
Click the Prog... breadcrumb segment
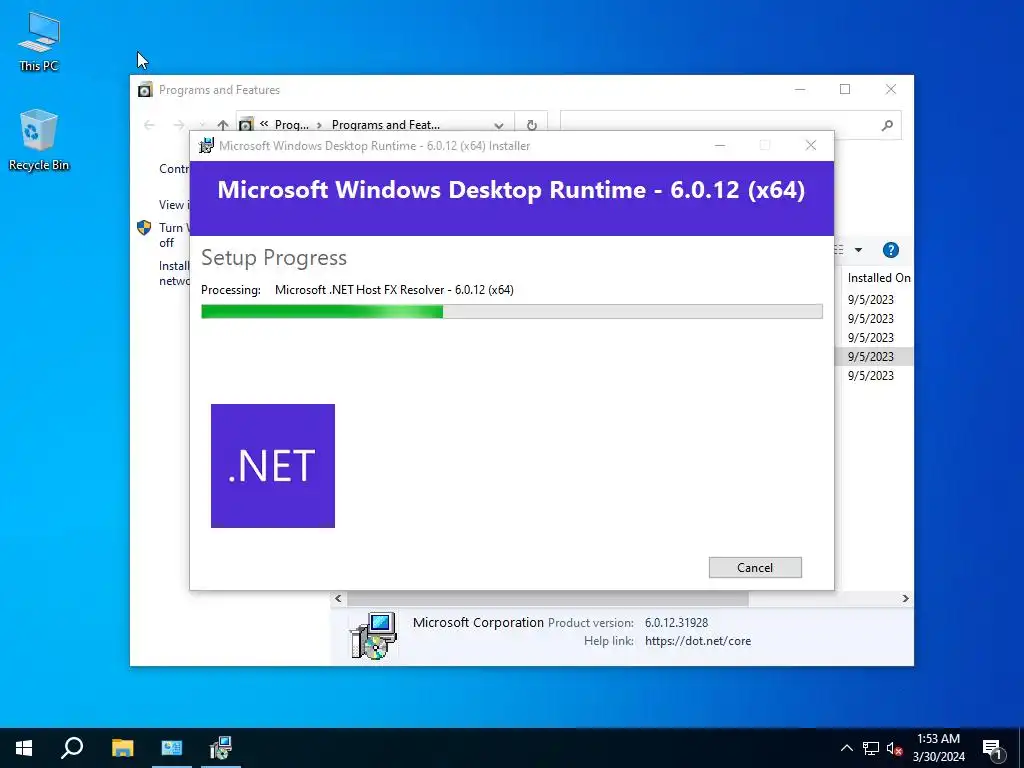291,125
